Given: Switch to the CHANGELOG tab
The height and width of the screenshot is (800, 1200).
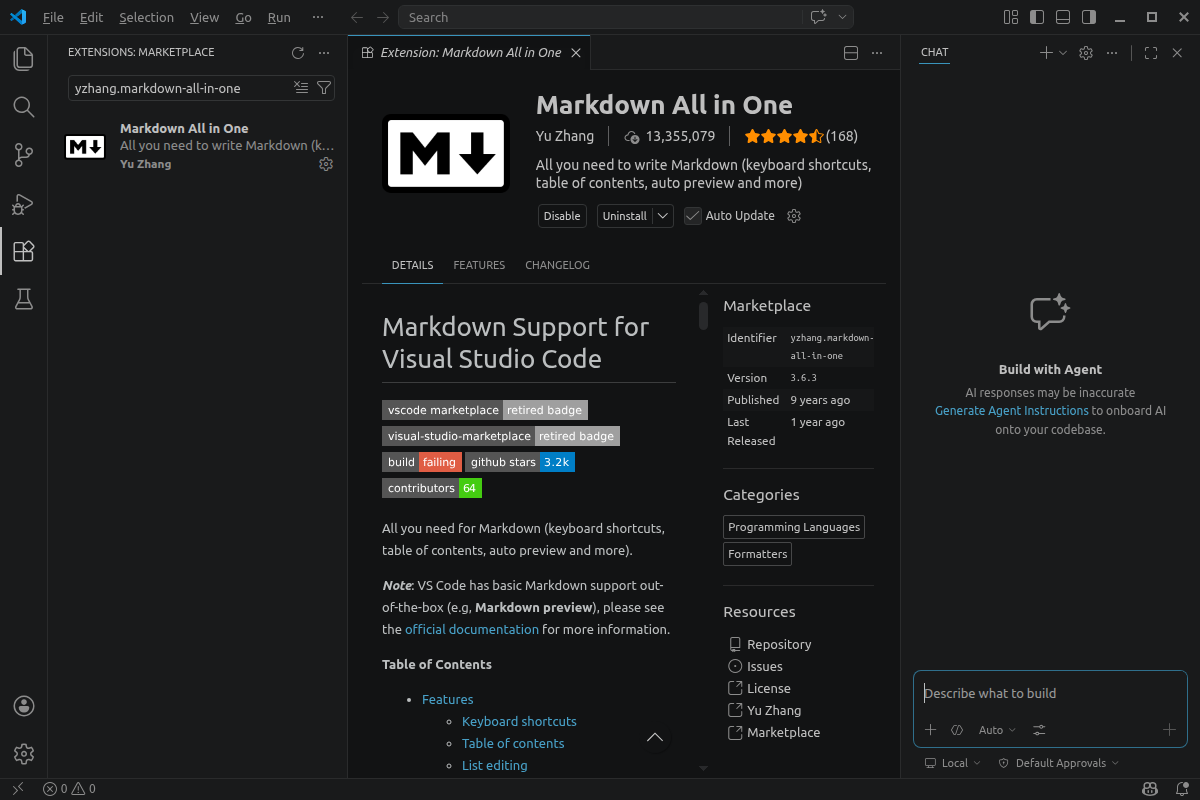Looking at the screenshot, I should 557,265.
